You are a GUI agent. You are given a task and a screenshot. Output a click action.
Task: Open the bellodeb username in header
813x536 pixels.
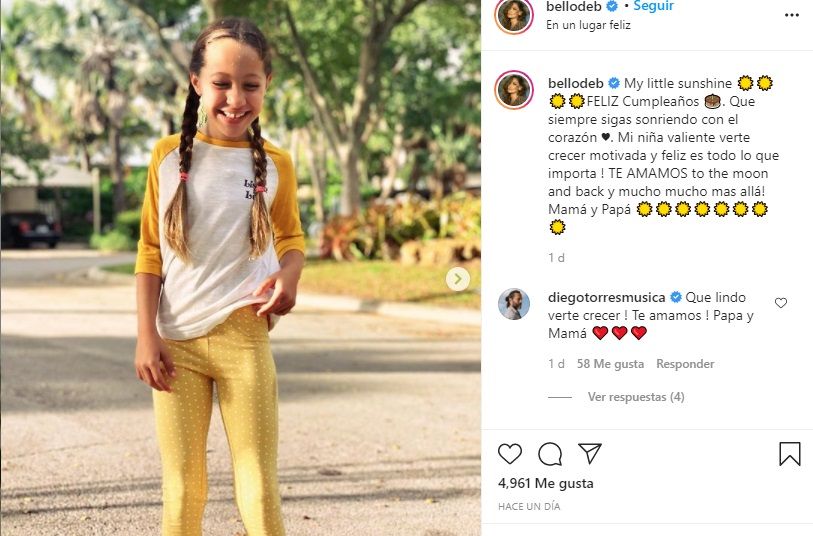pyautogui.click(x=574, y=6)
